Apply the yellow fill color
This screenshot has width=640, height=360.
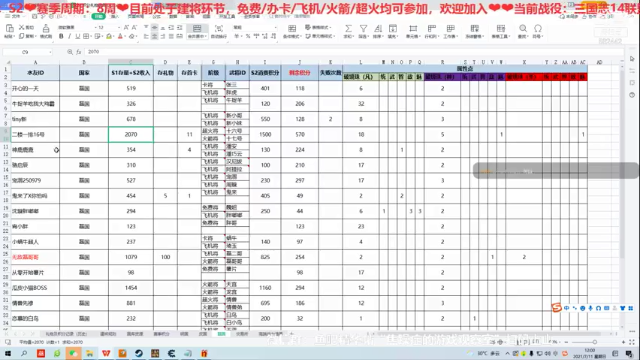tap(109, 36)
